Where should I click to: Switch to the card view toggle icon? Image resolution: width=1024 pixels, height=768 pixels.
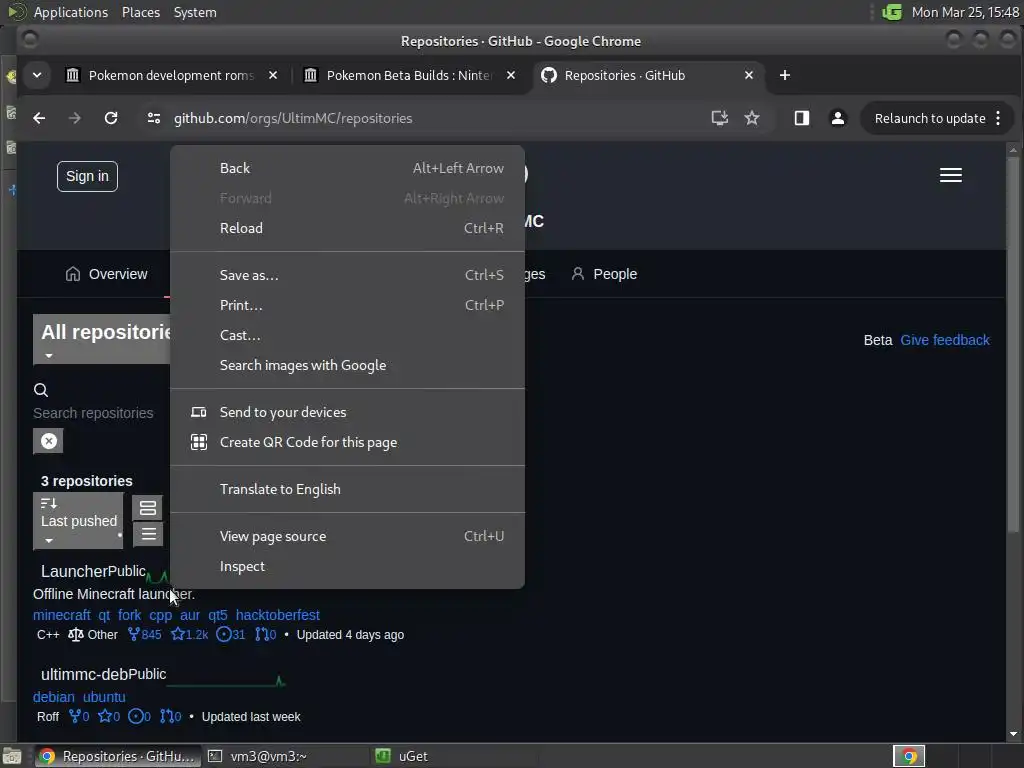(x=148, y=508)
